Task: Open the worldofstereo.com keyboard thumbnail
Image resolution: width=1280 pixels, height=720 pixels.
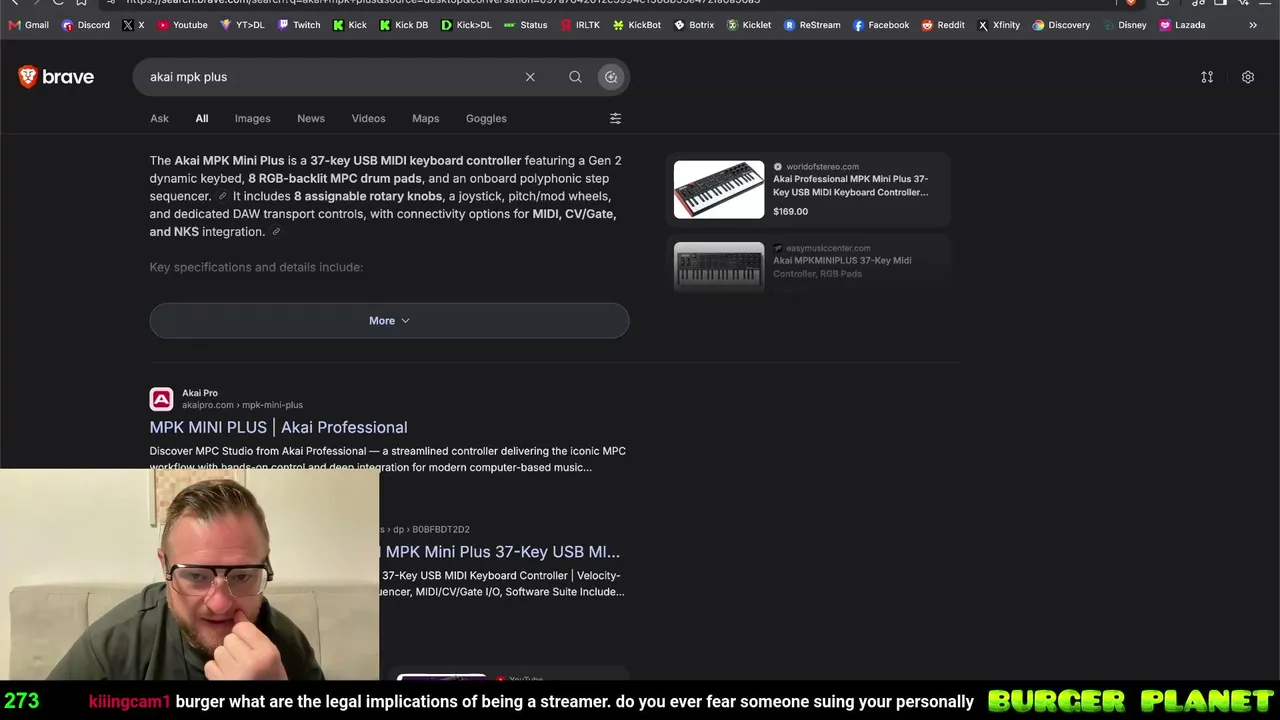Action: click(x=719, y=189)
